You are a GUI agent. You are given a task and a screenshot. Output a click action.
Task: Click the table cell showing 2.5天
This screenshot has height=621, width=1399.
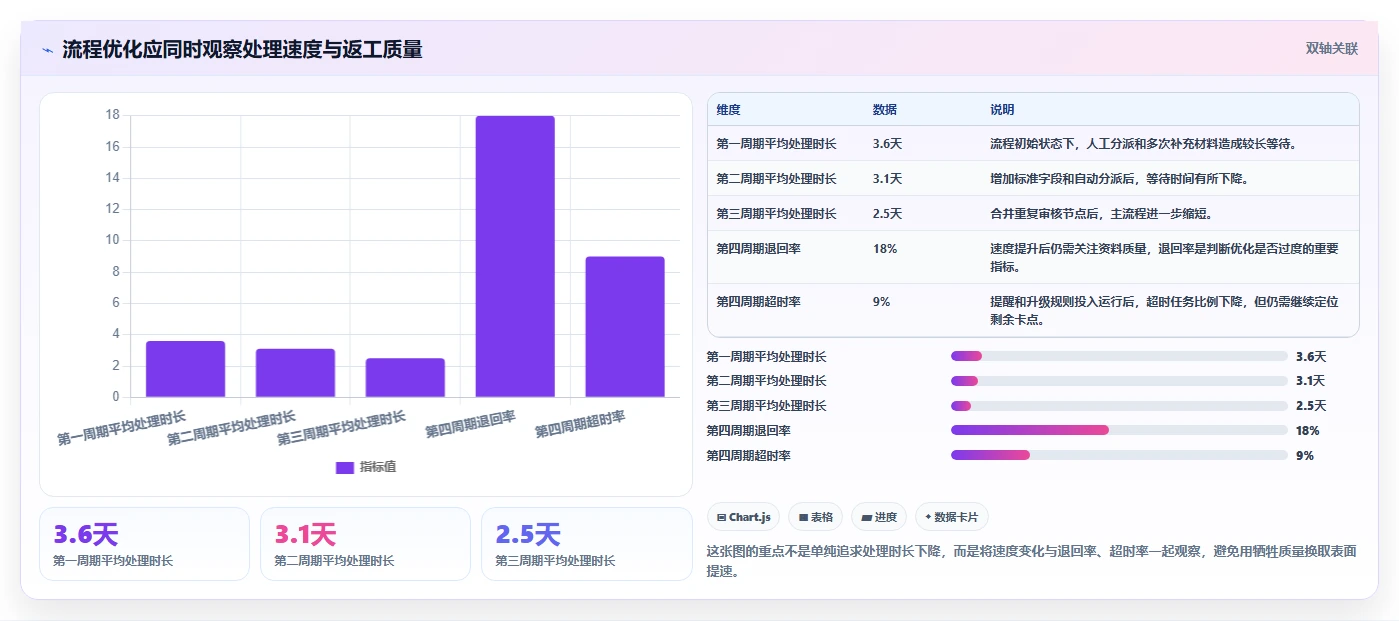point(887,214)
